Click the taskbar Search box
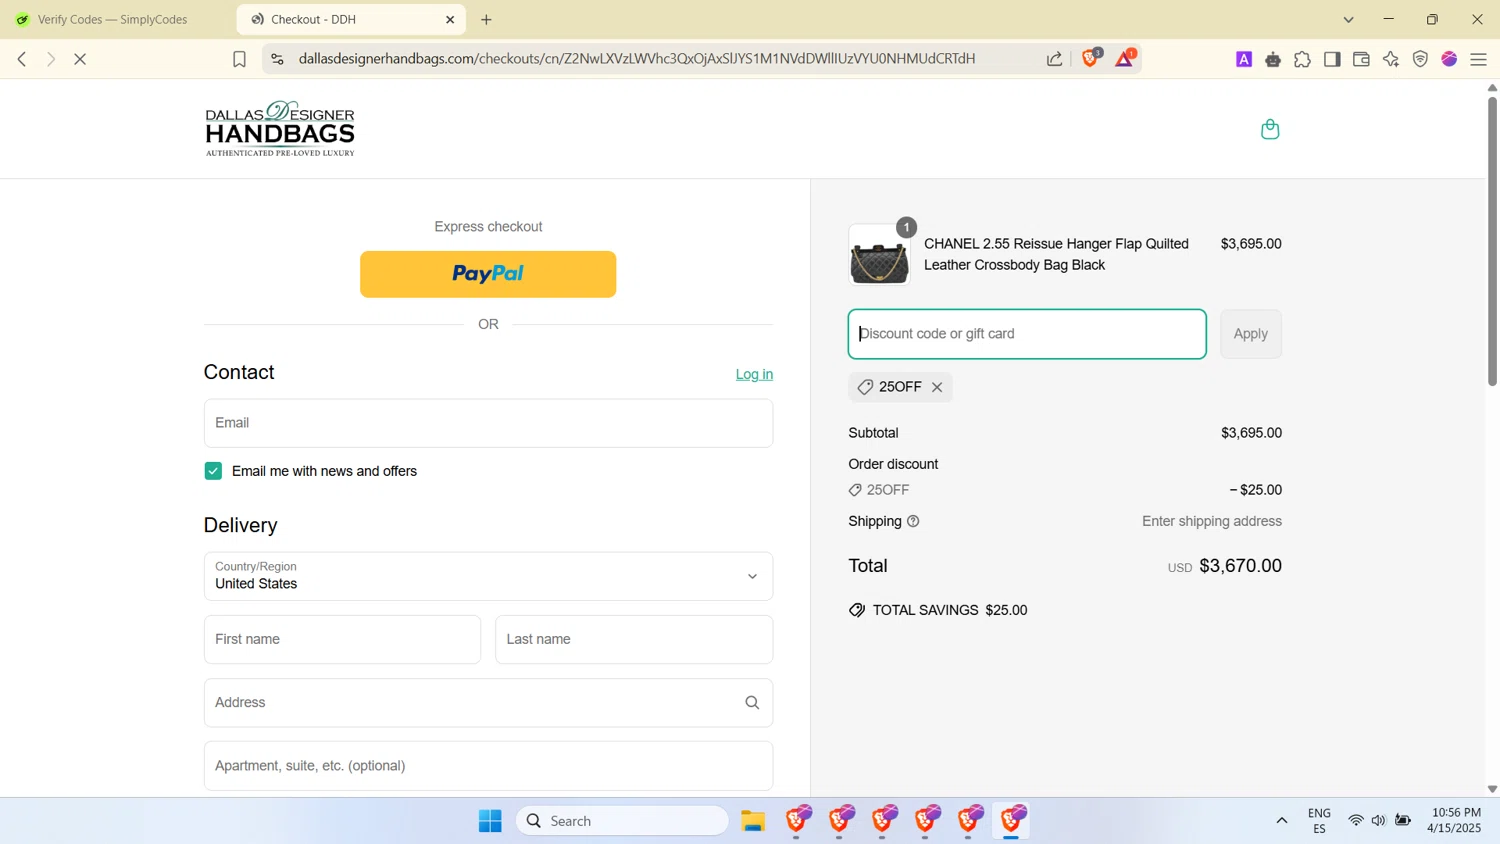 [x=622, y=821]
